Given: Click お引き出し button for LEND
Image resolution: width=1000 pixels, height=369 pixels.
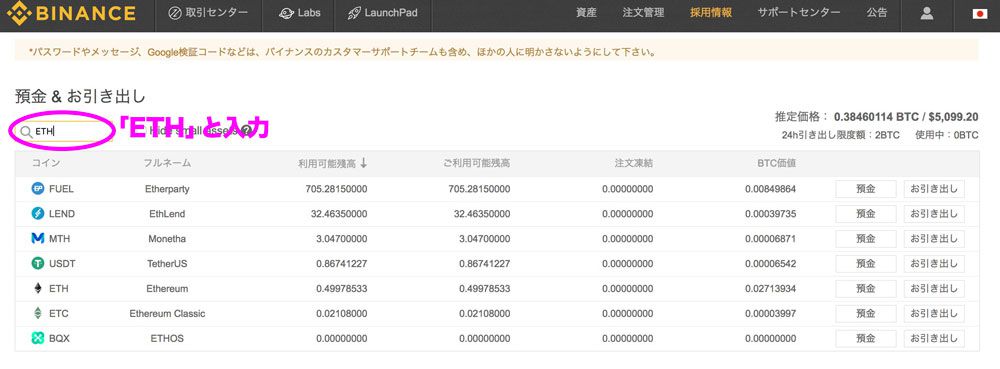Looking at the screenshot, I should coord(934,213).
